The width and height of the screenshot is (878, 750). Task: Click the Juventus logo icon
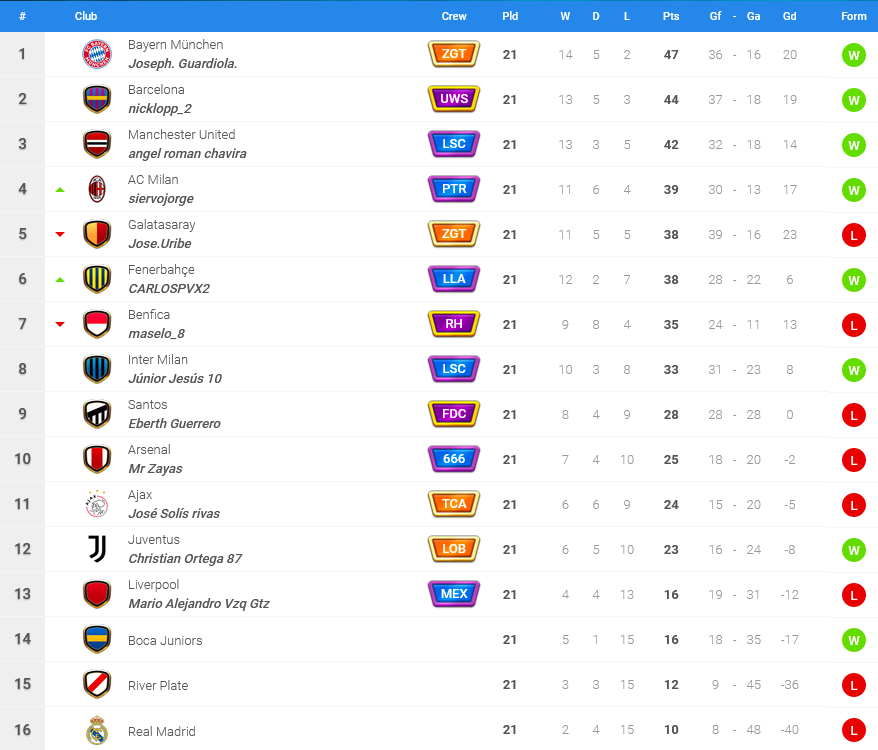[x=97, y=549]
